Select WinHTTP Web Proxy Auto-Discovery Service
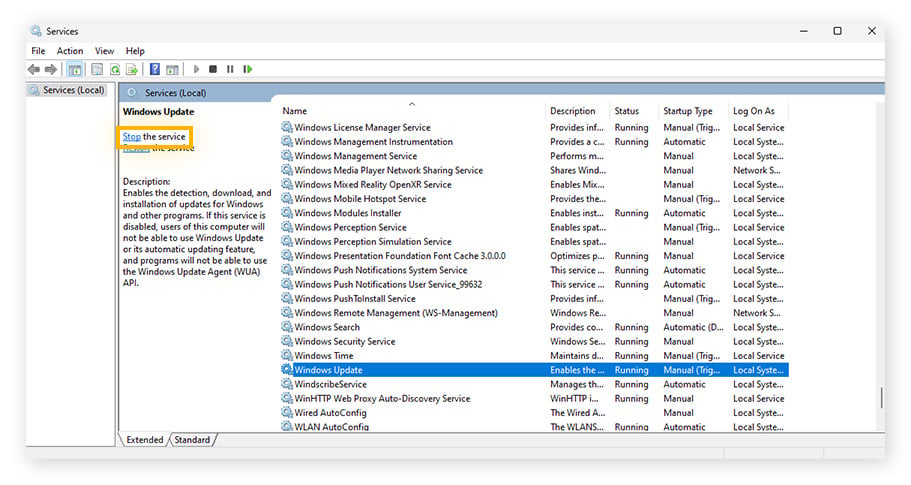This screenshot has width=911, height=485. (x=534, y=398)
